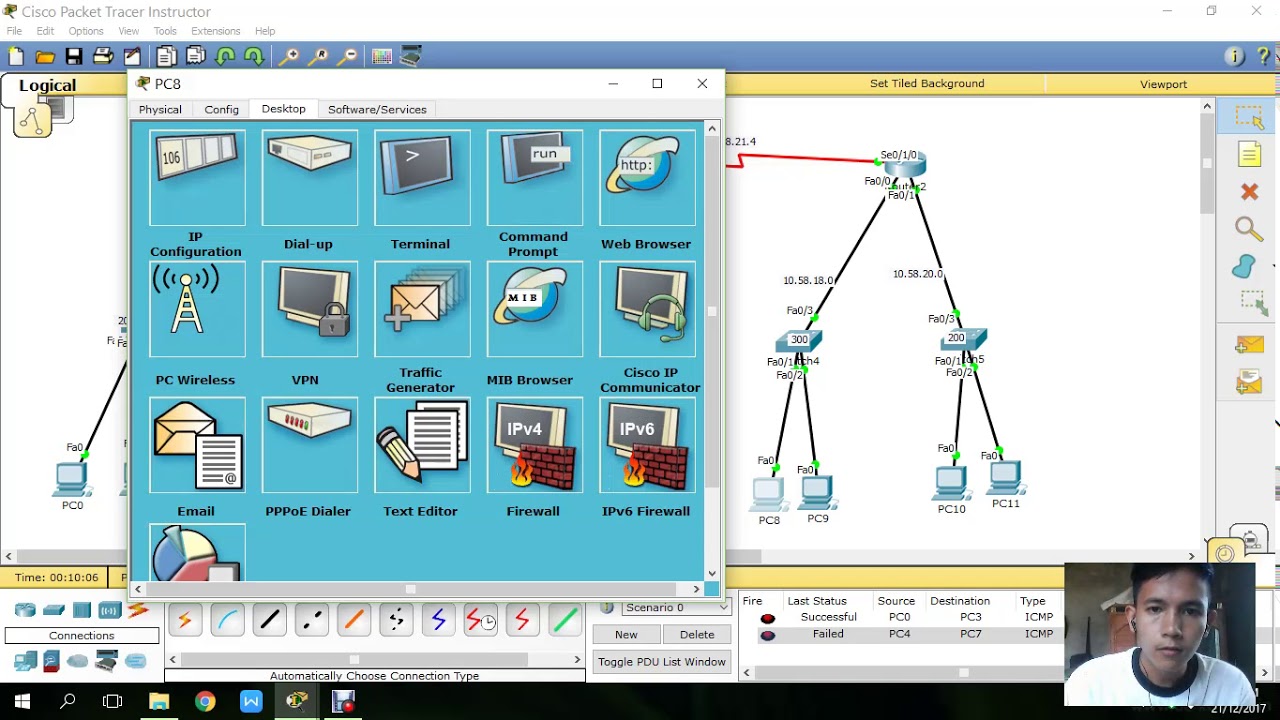Click the Viewport button

pos(1163,84)
